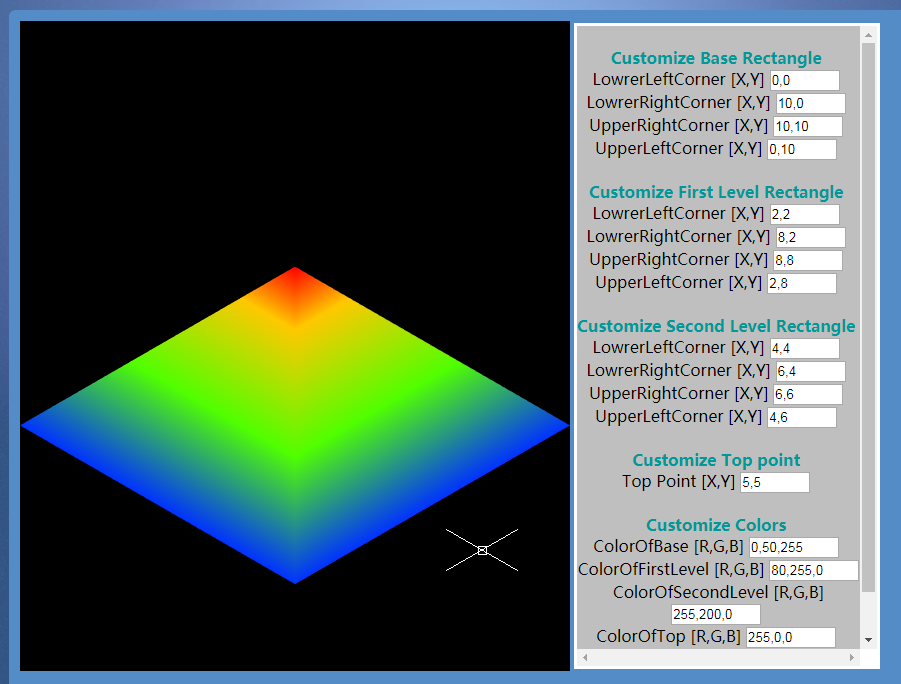Click Second Level UpperRightCorner field showing 6,6

pos(807,394)
